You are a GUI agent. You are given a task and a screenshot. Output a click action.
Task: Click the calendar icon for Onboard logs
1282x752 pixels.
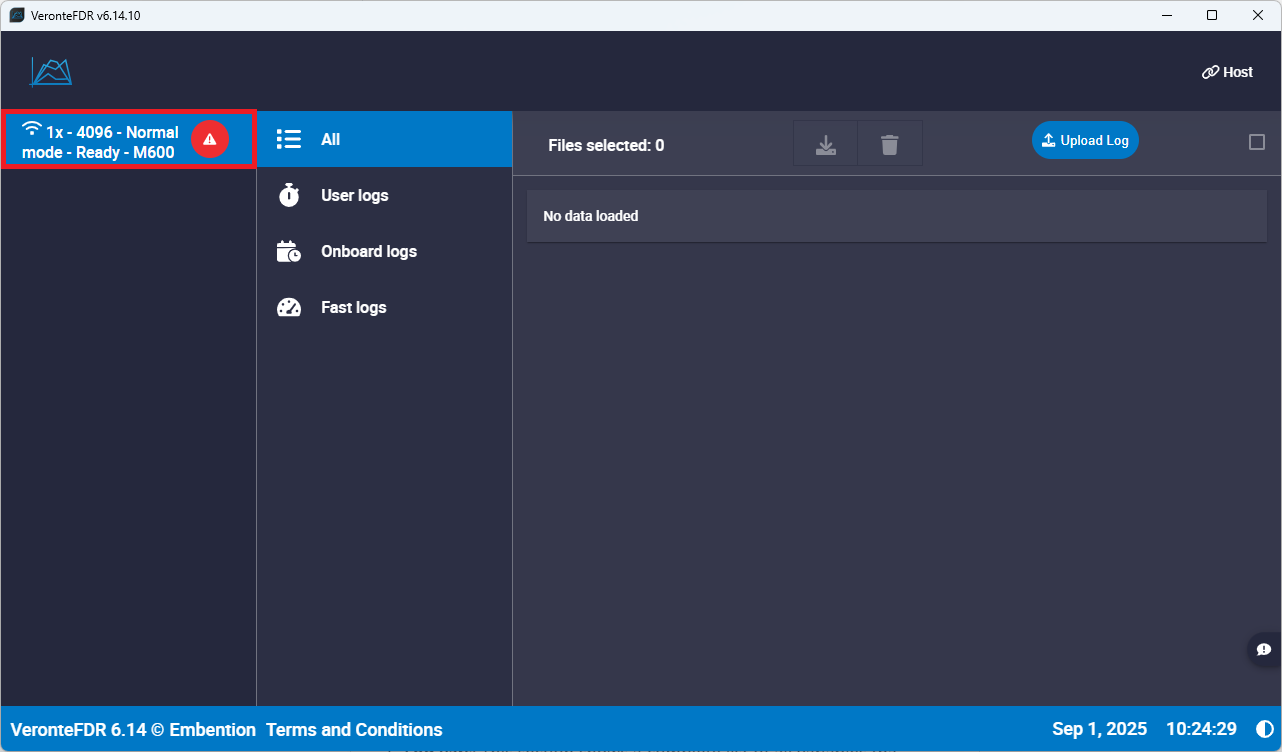coord(289,251)
